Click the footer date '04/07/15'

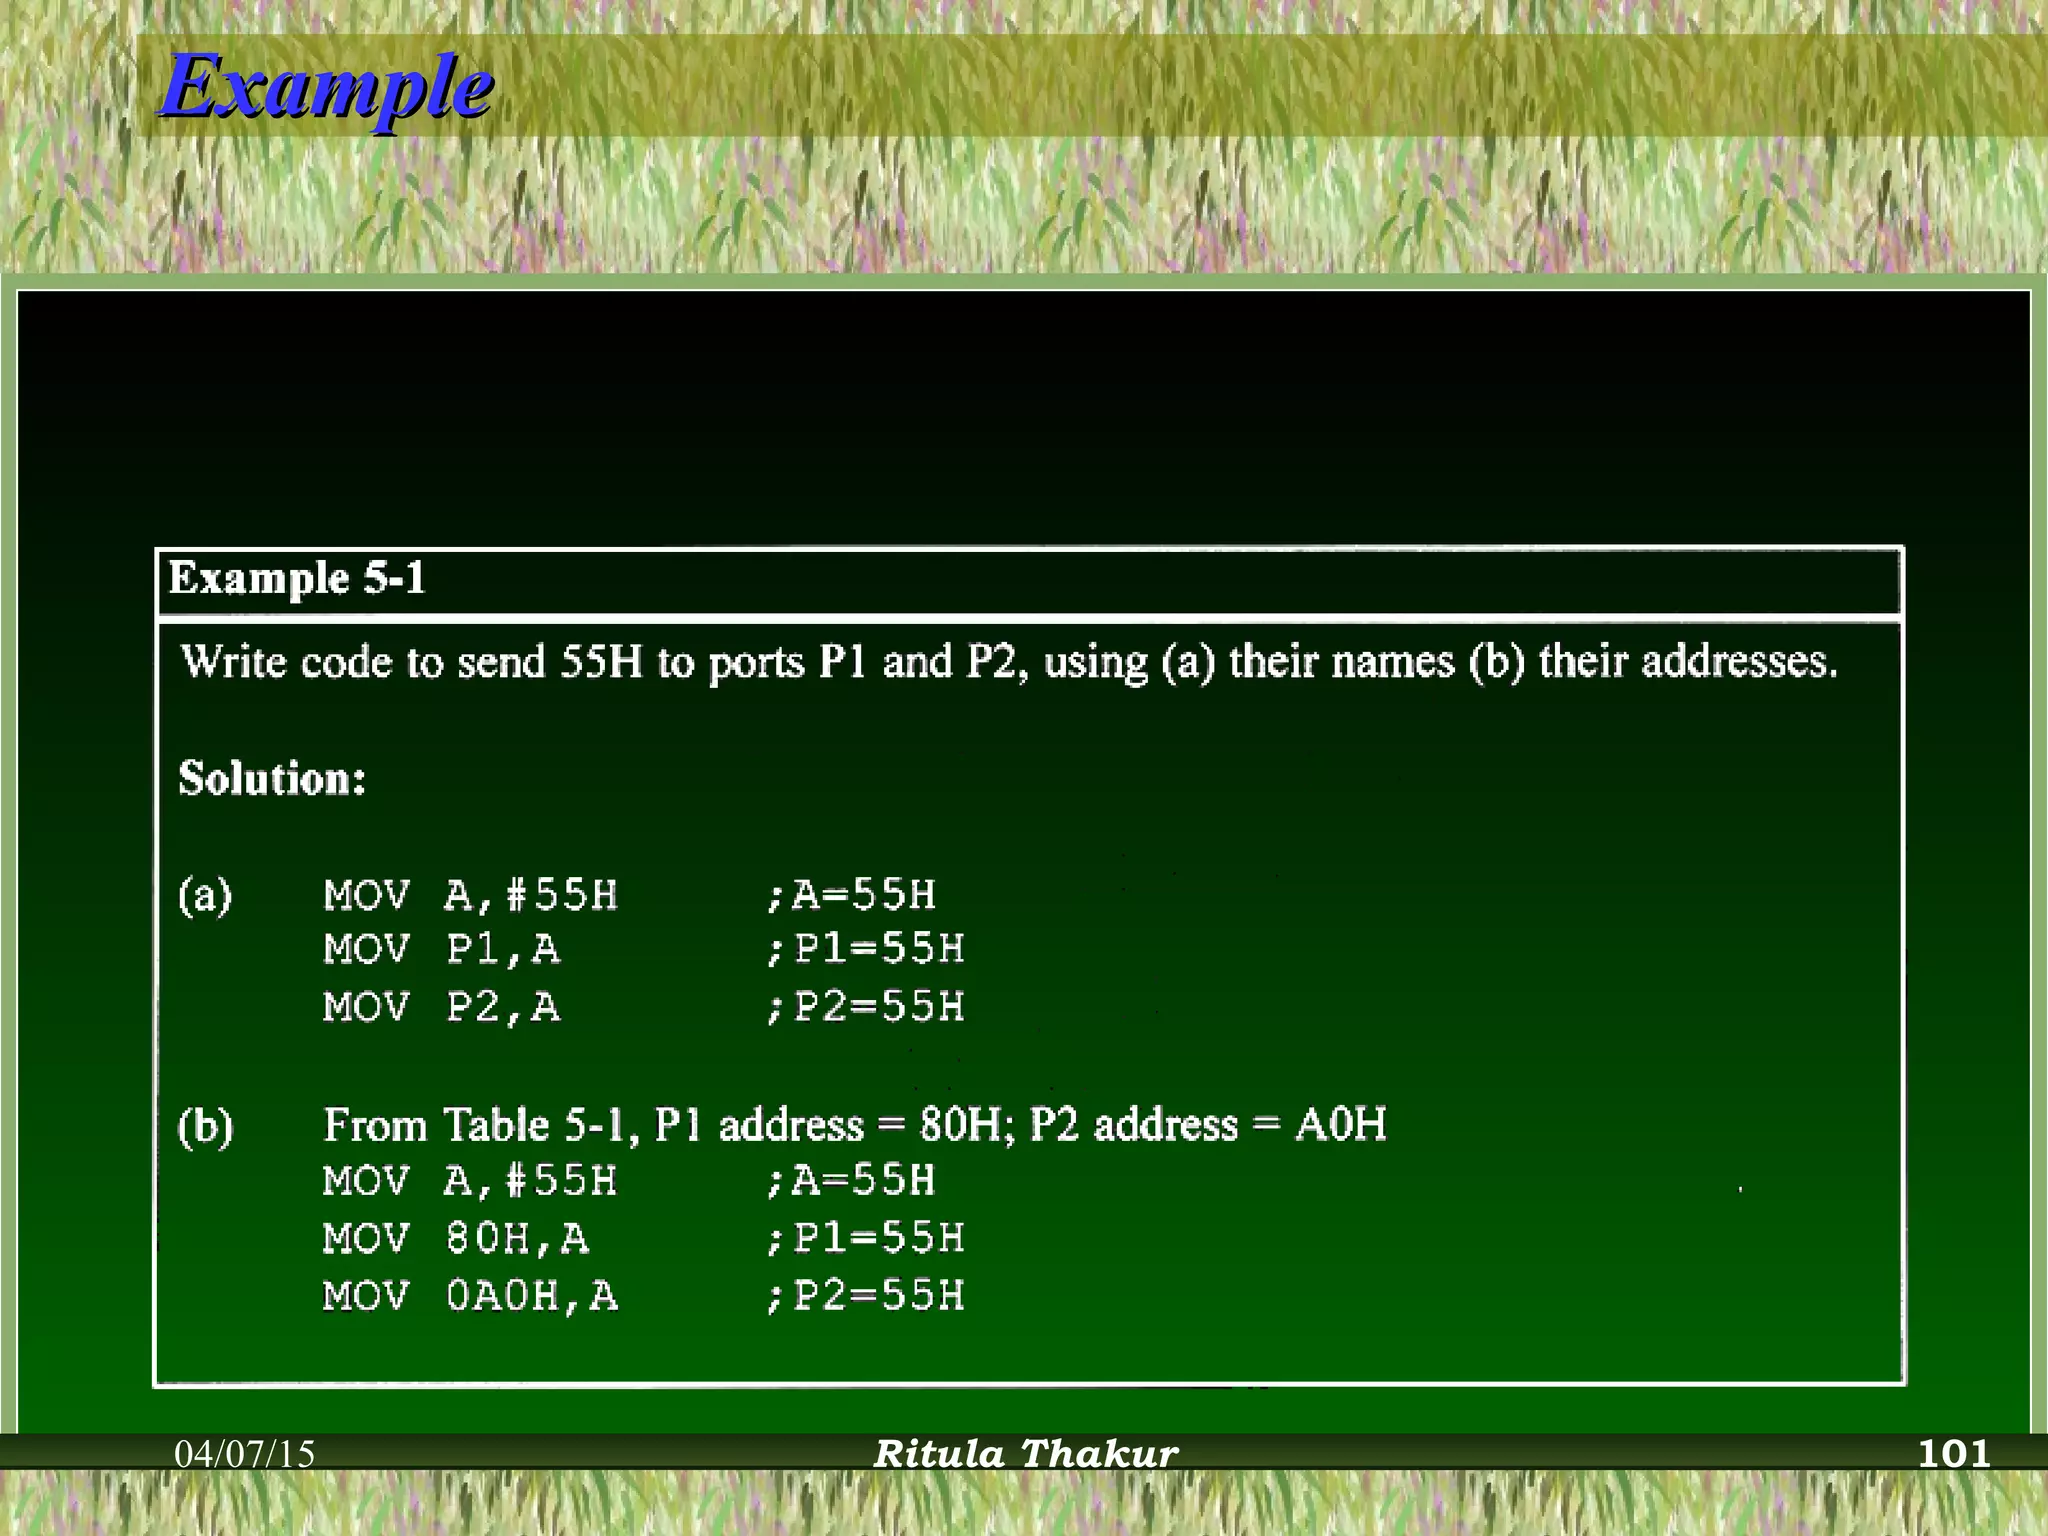click(245, 1454)
